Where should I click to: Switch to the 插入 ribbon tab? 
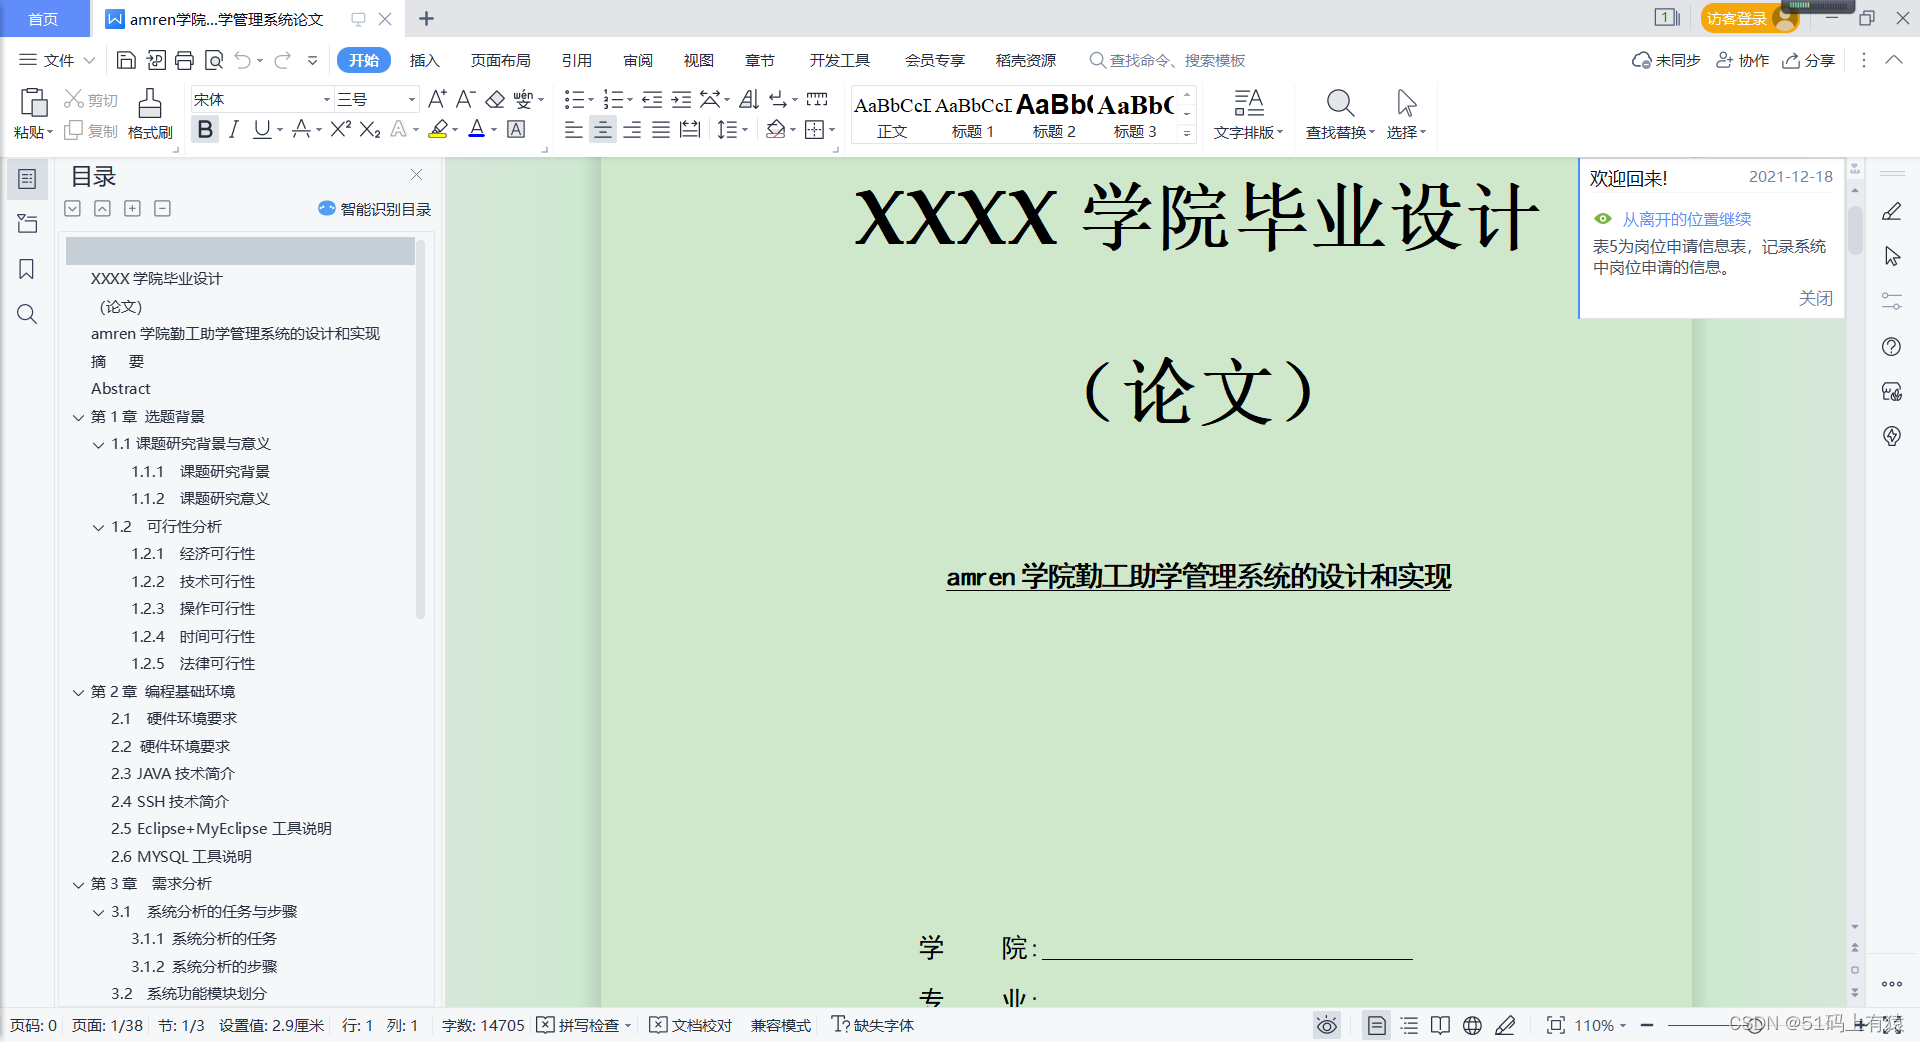pos(424,60)
